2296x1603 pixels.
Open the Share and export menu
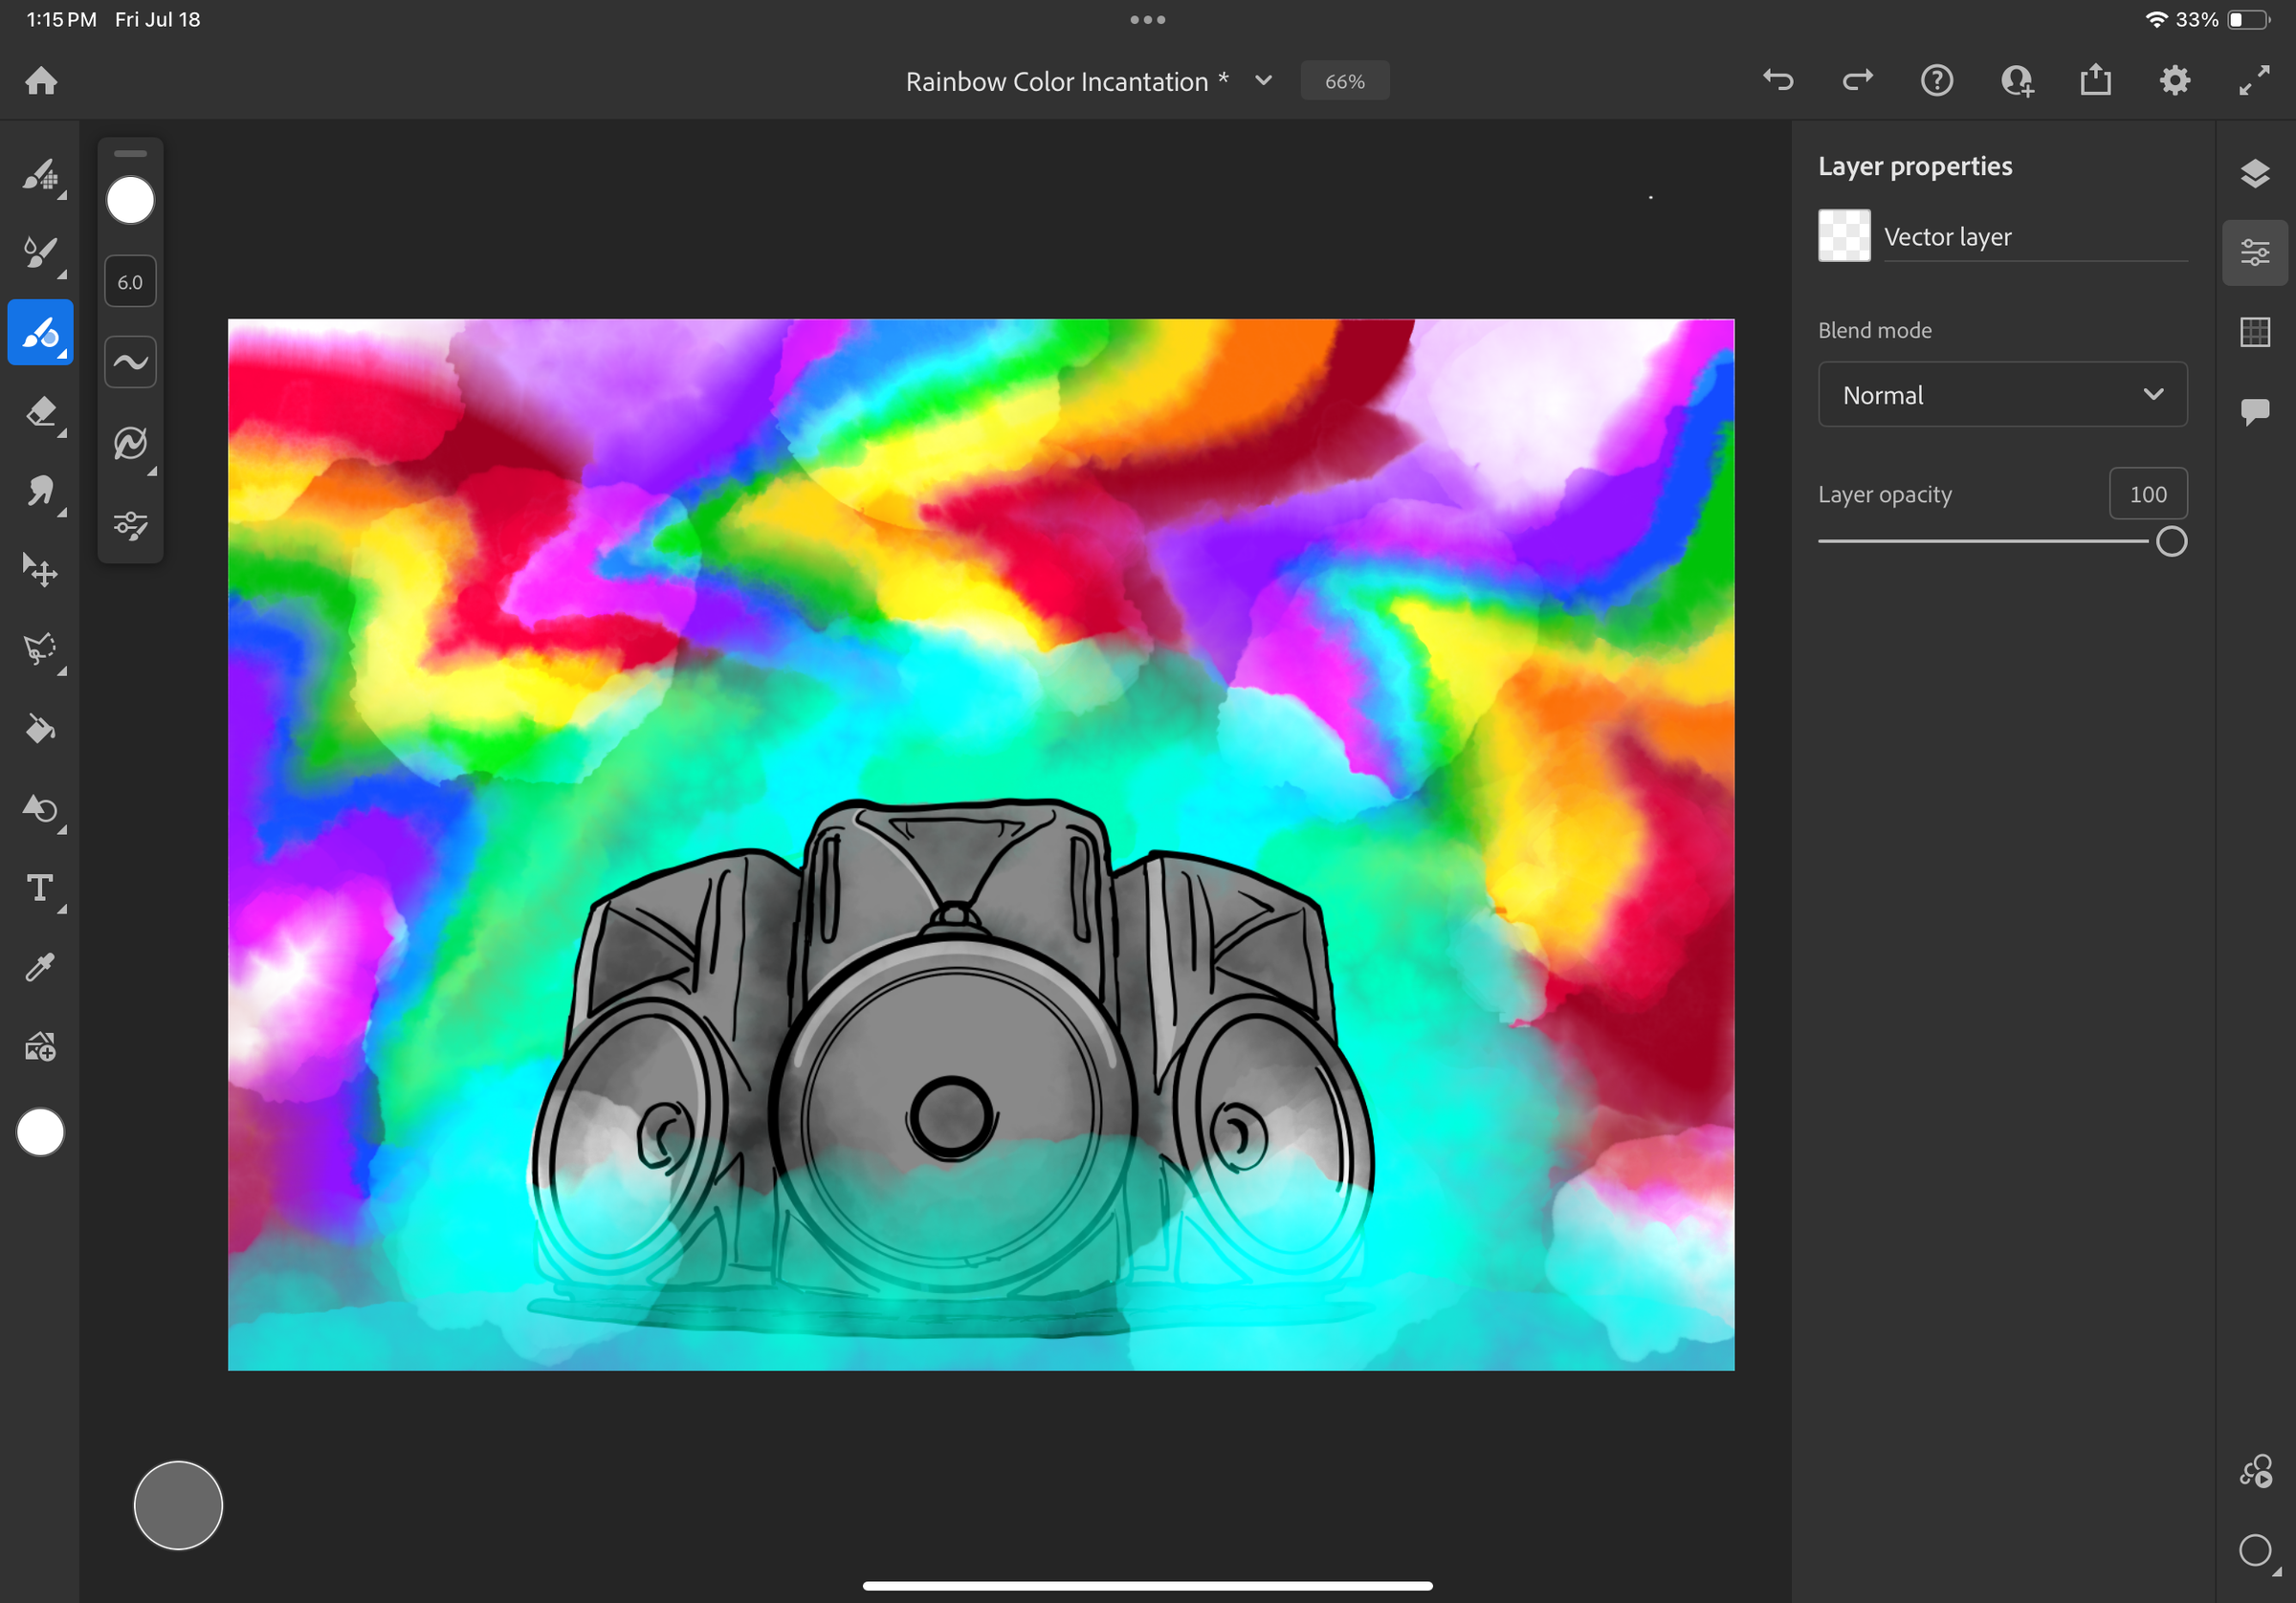tap(2096, 80)
